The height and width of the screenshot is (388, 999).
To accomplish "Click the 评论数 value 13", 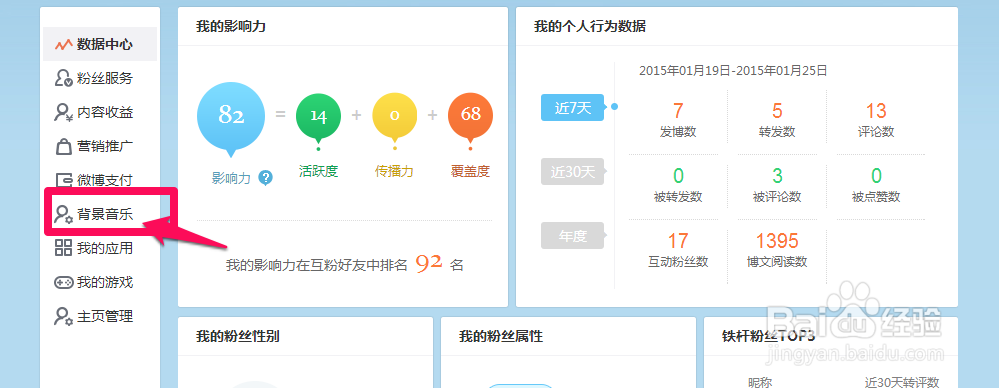I will pyautogui.click(x=876, y=111).
